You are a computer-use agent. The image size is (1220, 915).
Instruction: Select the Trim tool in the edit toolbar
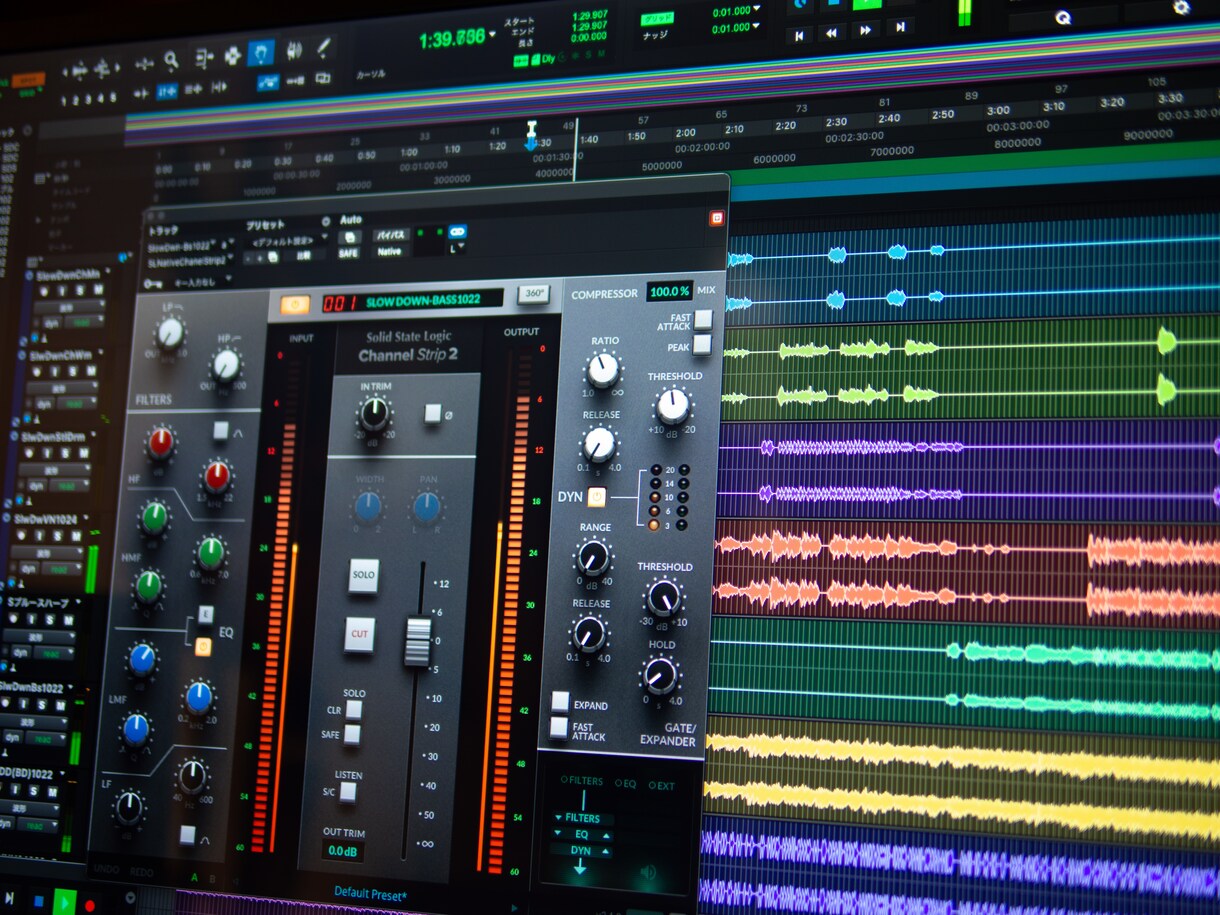point(203,57)
